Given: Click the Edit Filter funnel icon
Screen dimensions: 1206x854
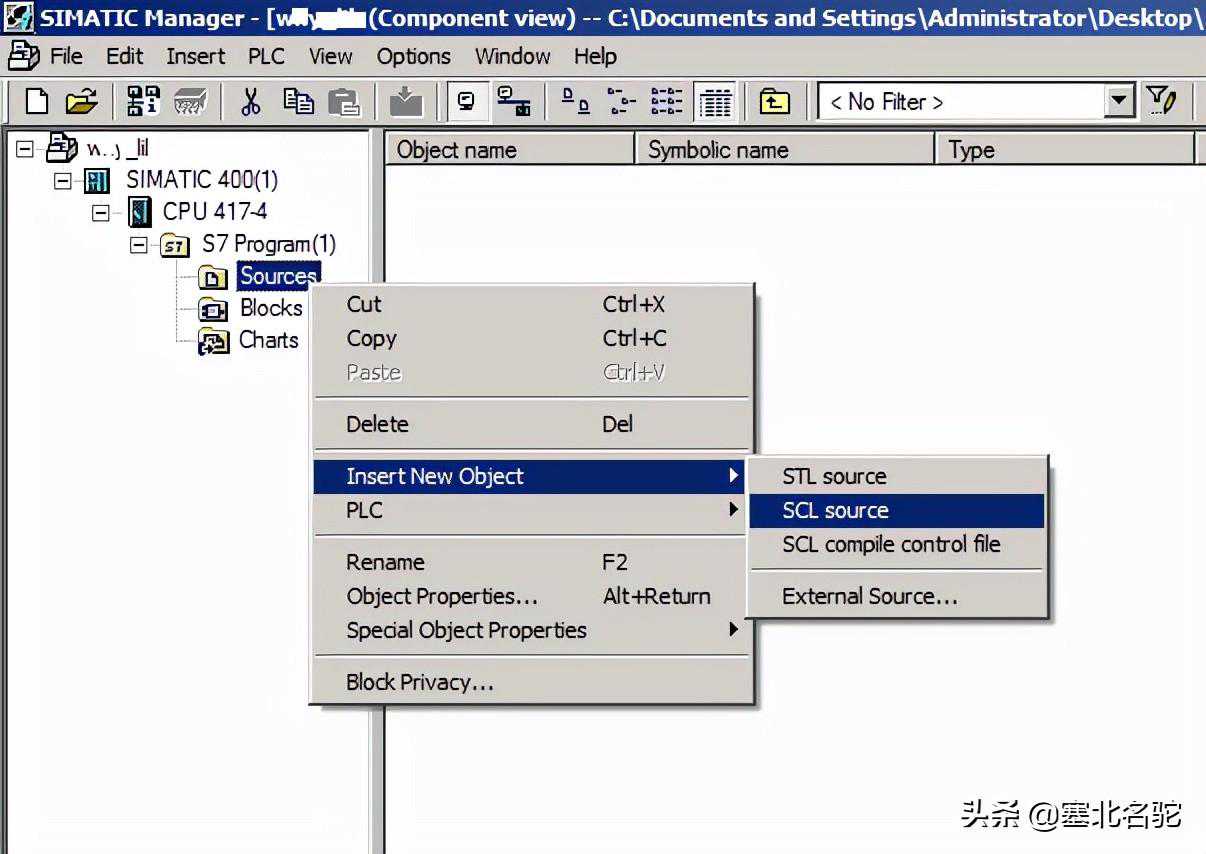Looking at the screenshot, I should tap(1161, 100).
